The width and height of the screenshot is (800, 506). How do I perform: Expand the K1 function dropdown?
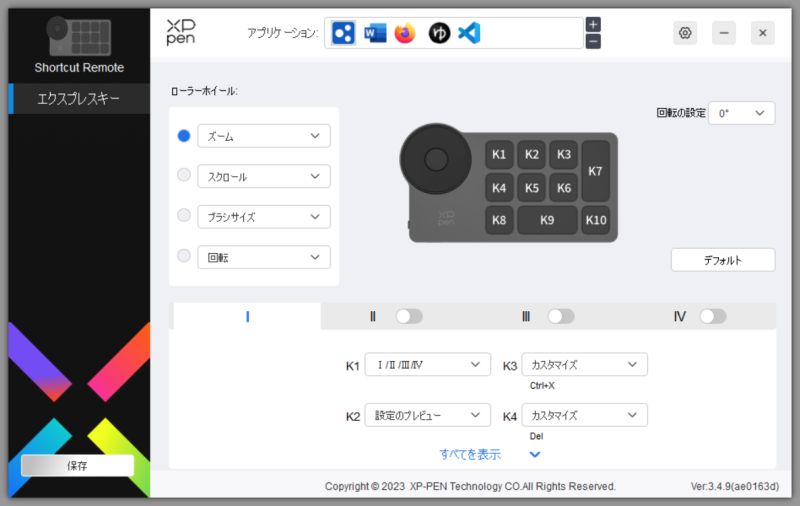(x=427, y=365)
